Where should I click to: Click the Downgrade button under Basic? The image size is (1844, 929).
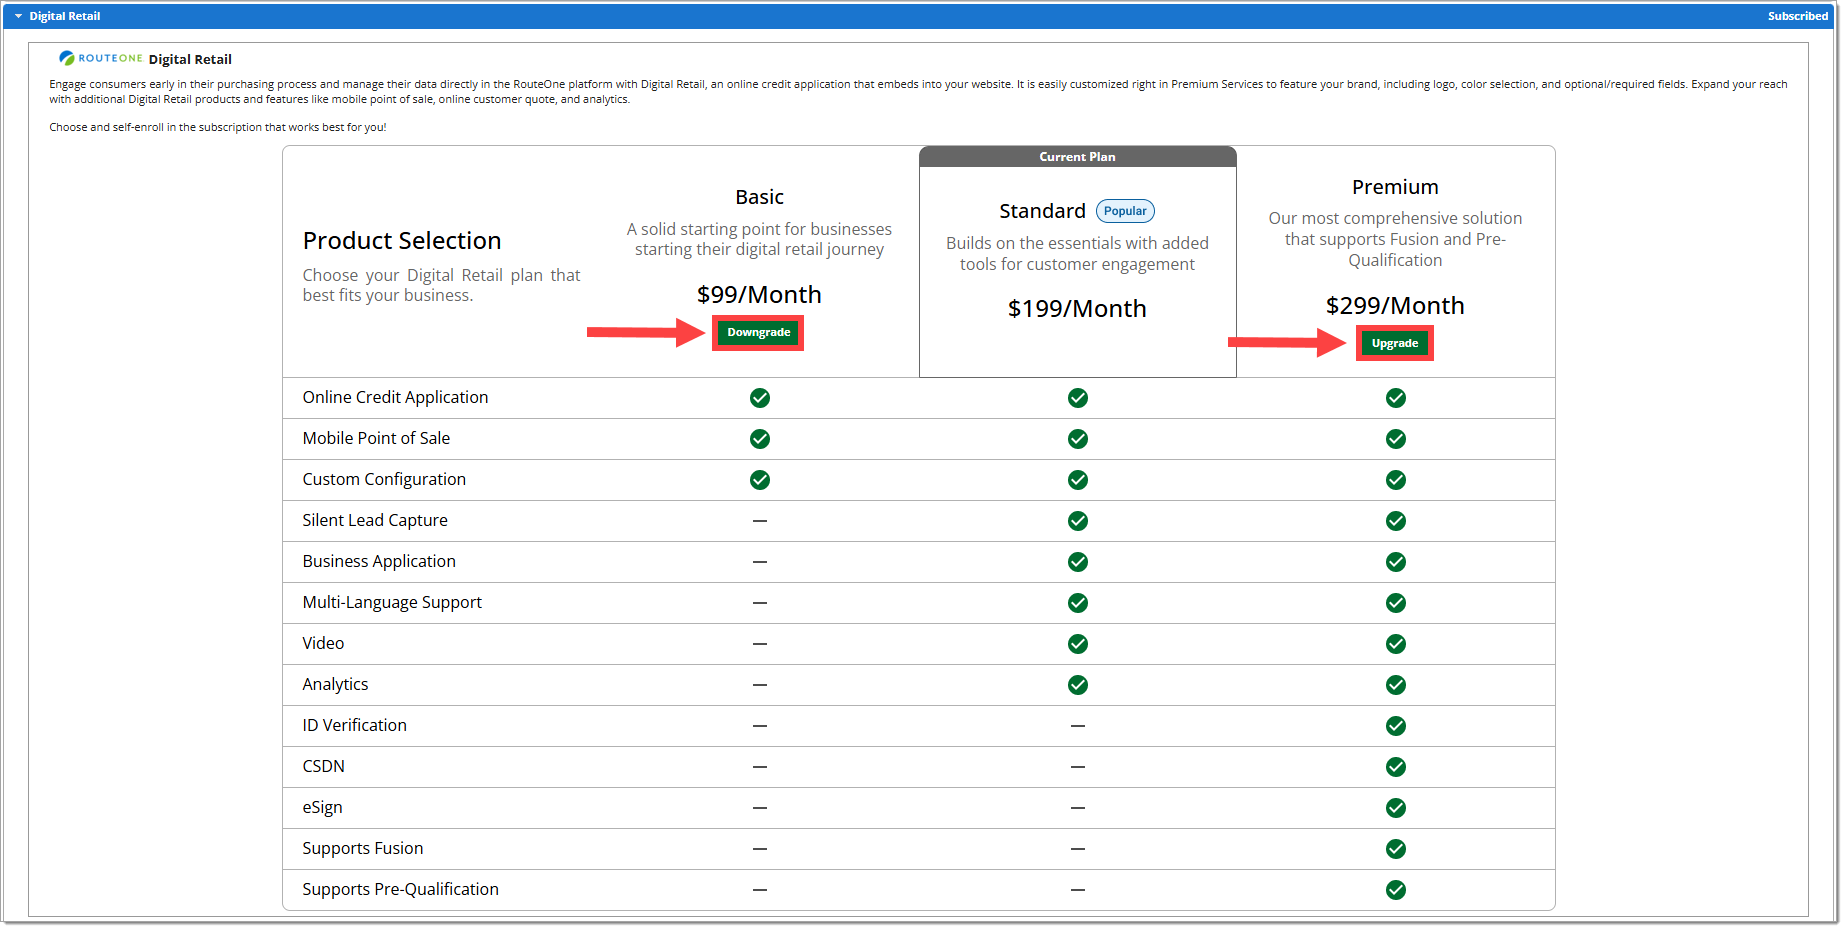pos(758,333)
